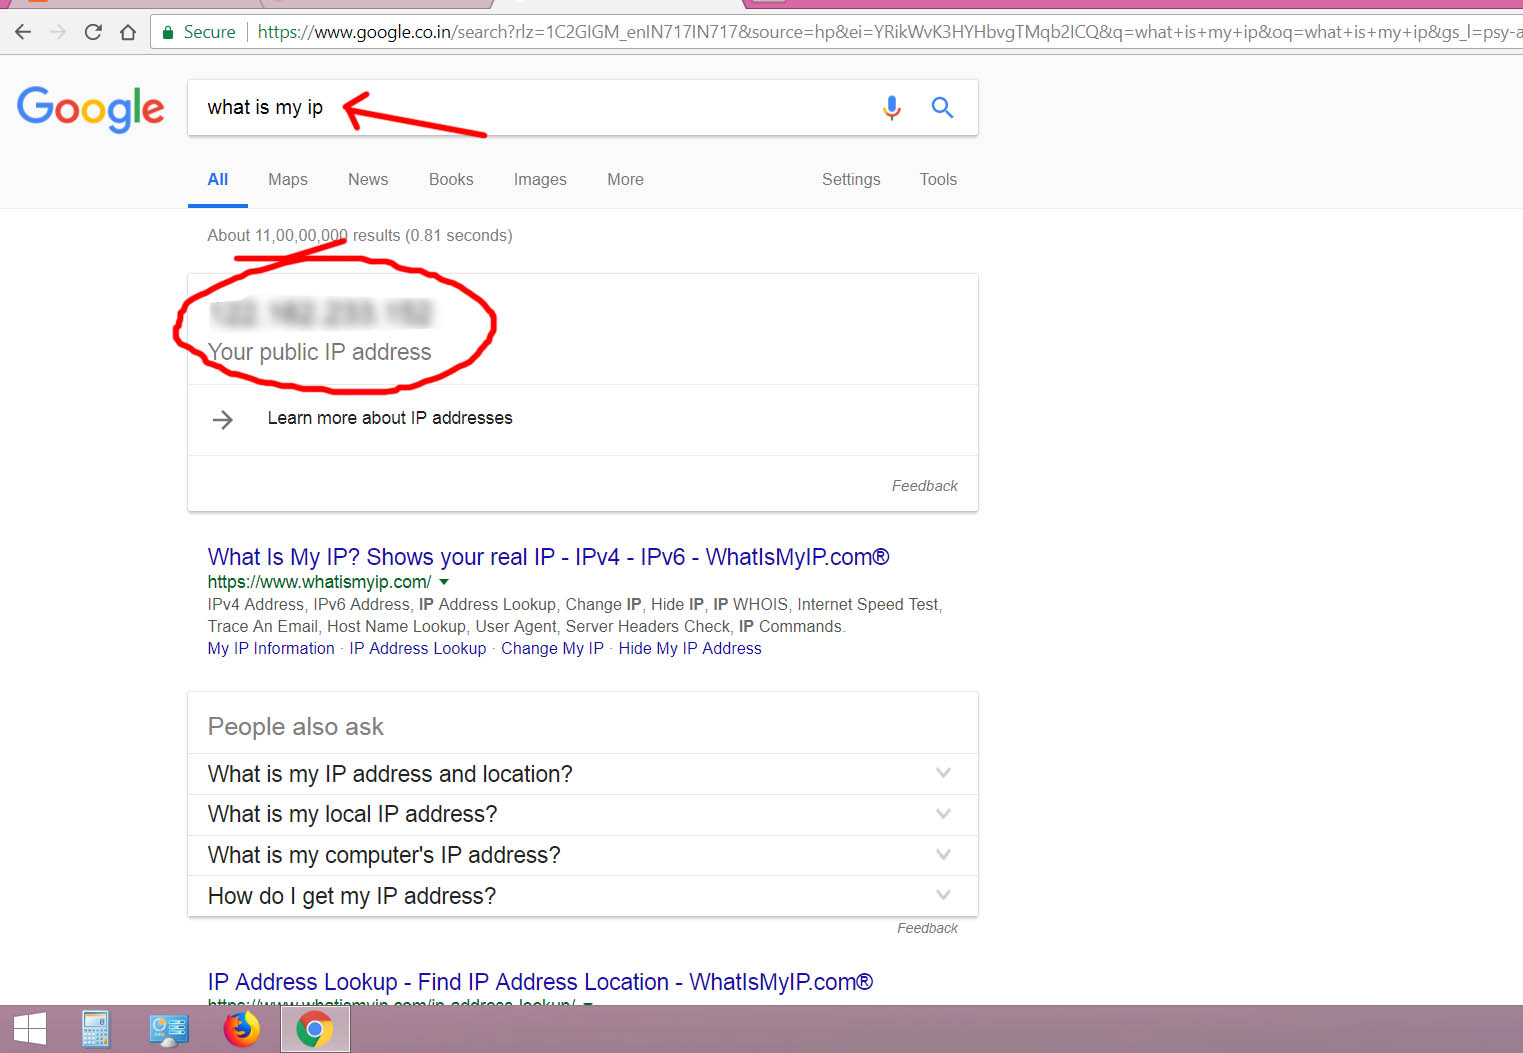Open the 'Hide My IP Address' sitelink
The height and width of the screenshot is (1053, 1523).
[x=690, y=648]
